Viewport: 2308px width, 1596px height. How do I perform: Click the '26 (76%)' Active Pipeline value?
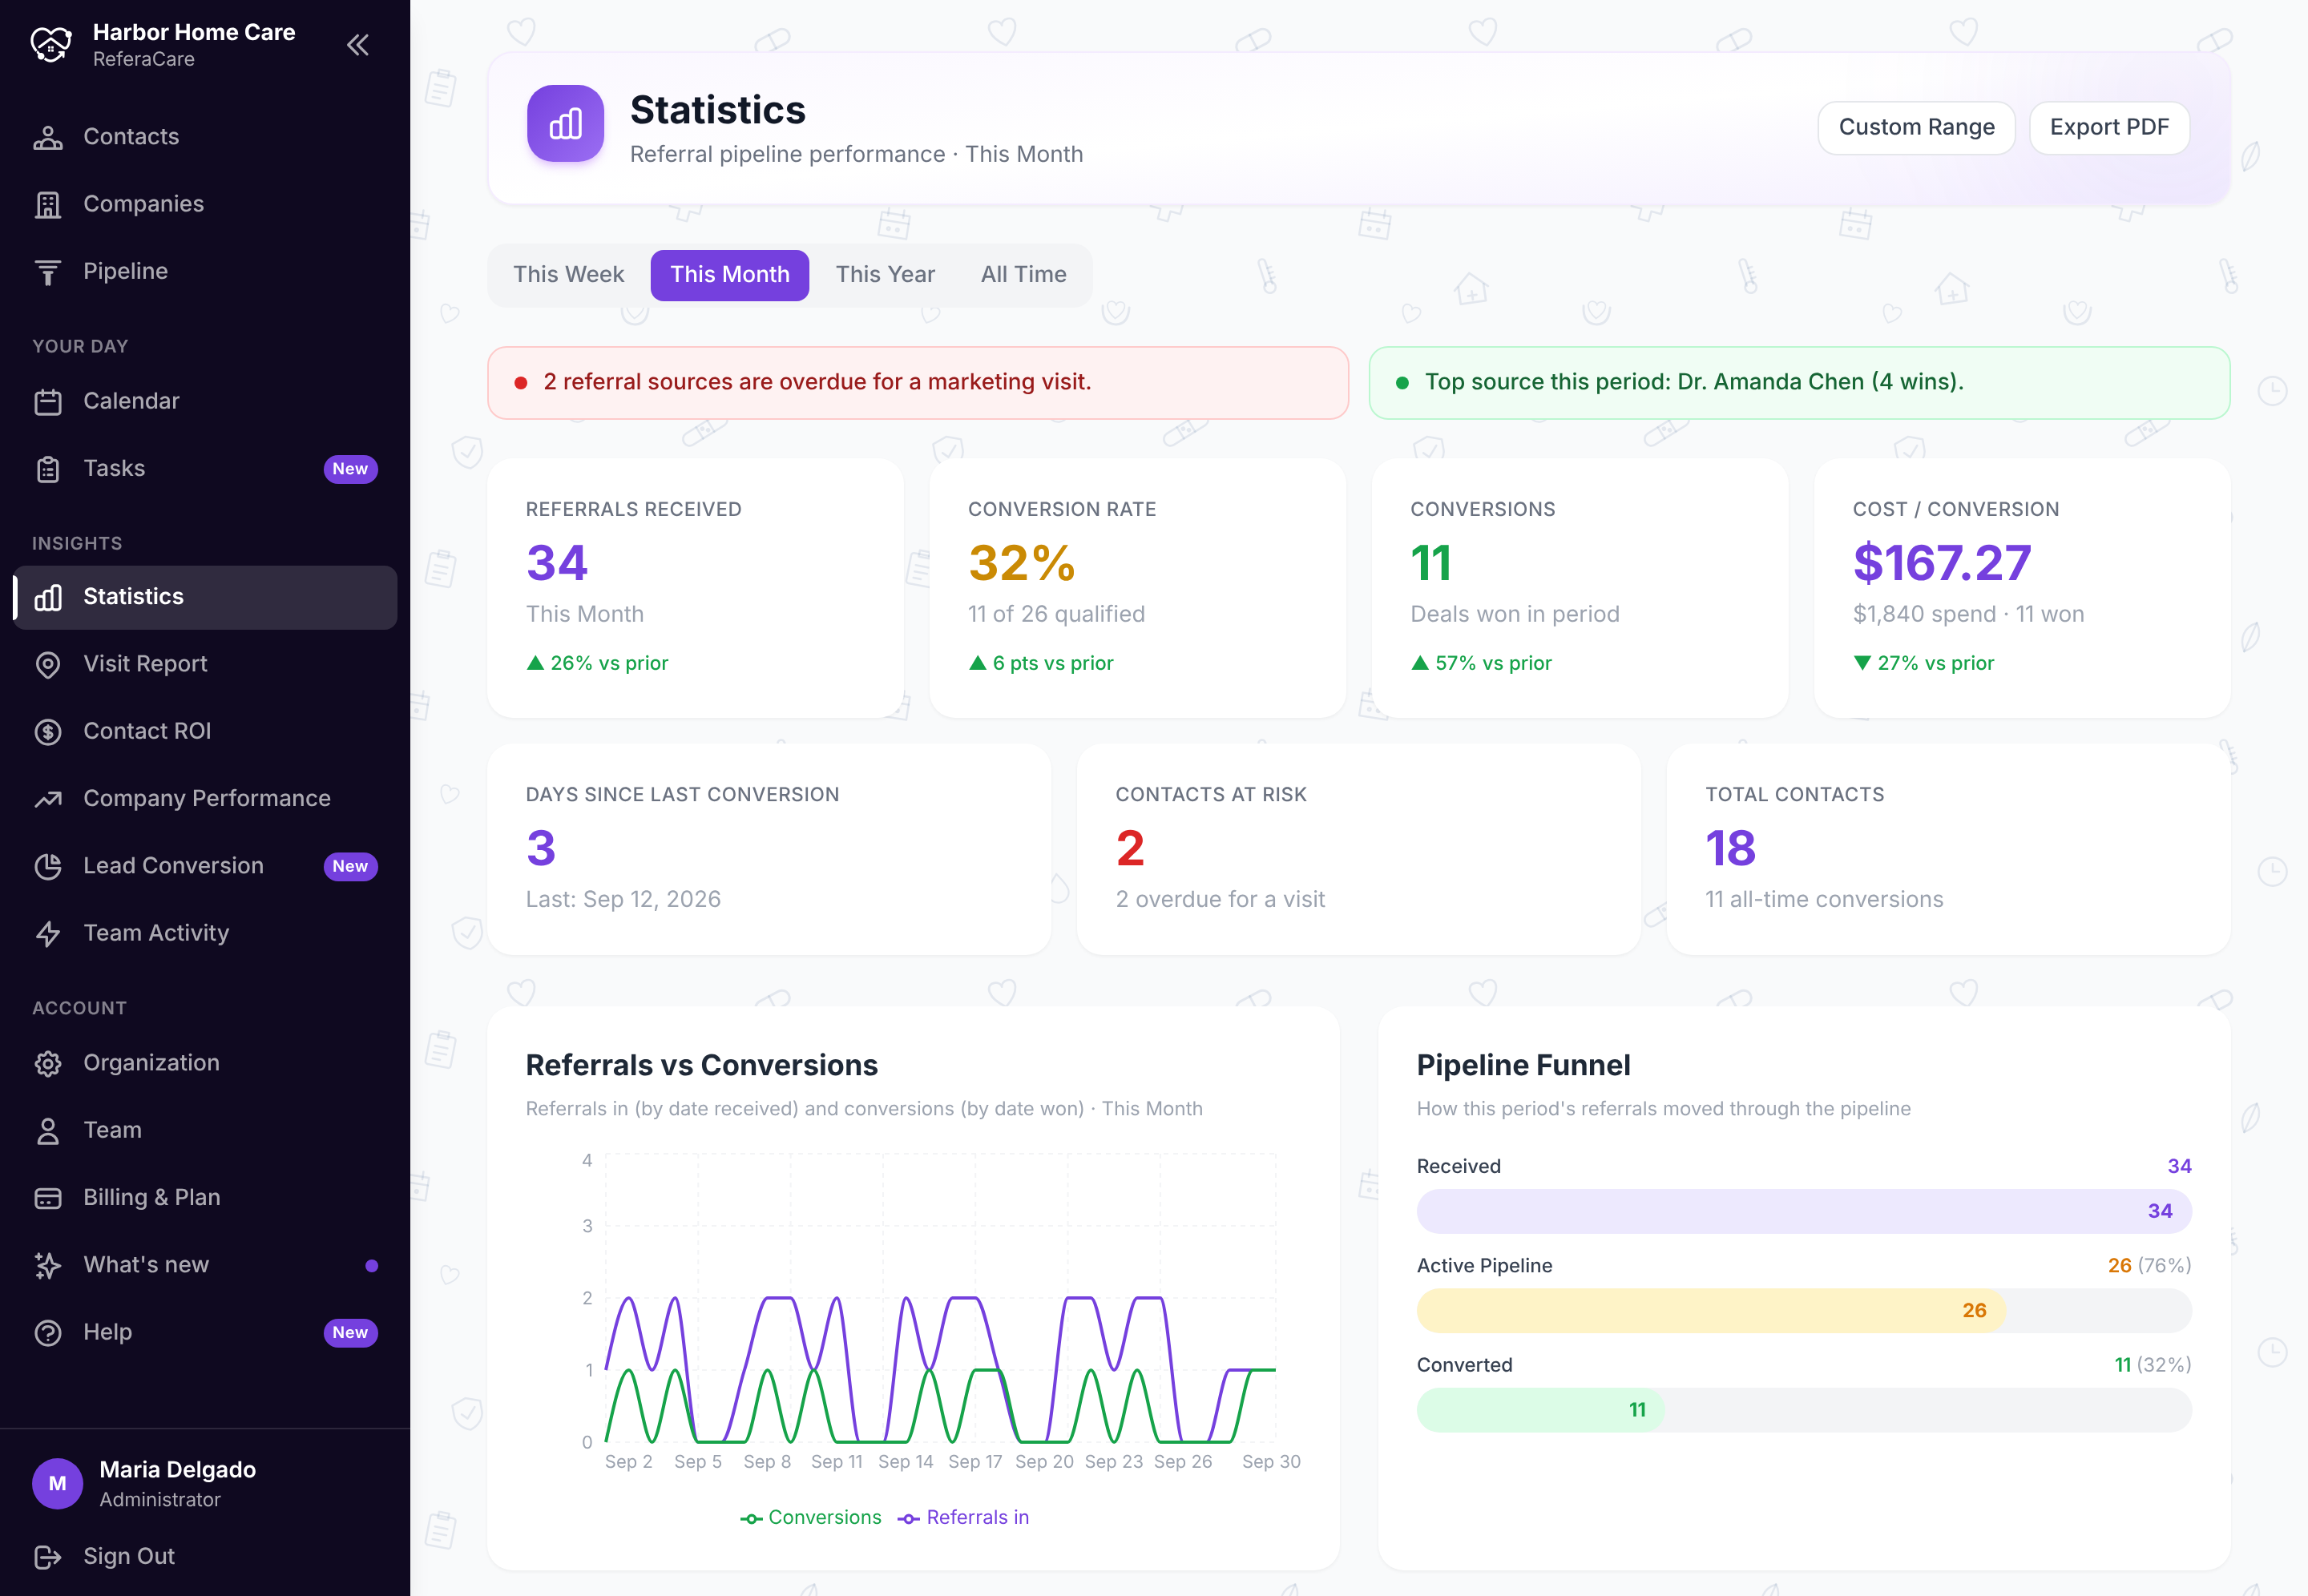point(2149,1265)
